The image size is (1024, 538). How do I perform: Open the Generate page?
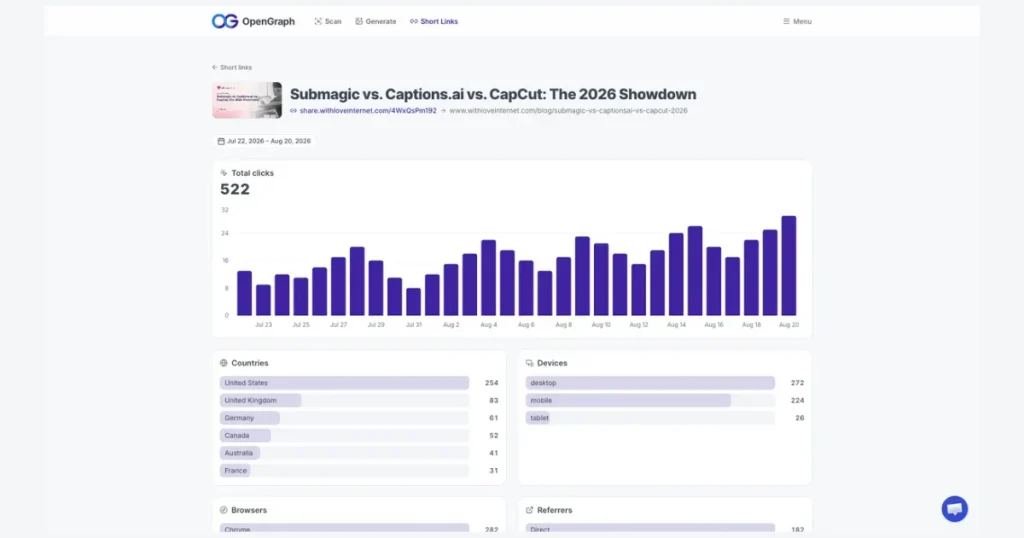point(376,22)
